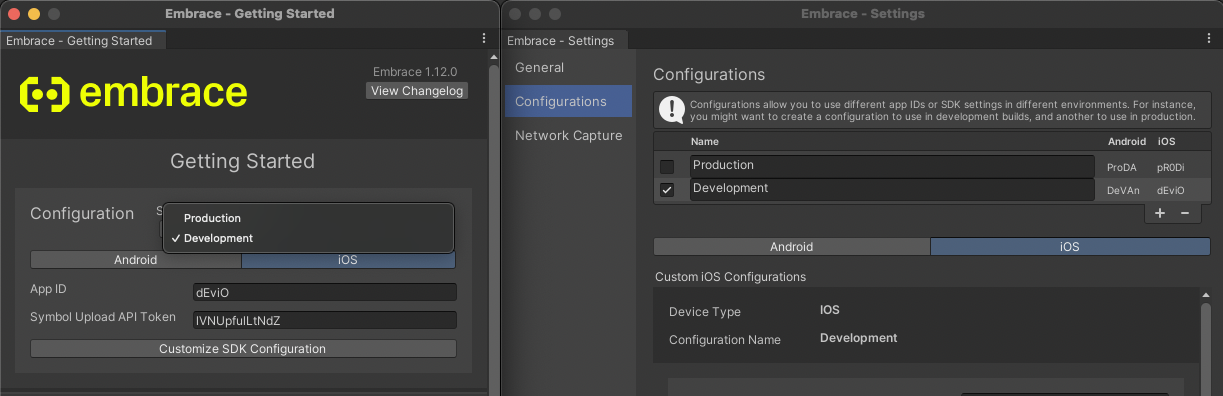
Task: Click the dEviO iOS ID cell in table
Action: point(1171,190)
